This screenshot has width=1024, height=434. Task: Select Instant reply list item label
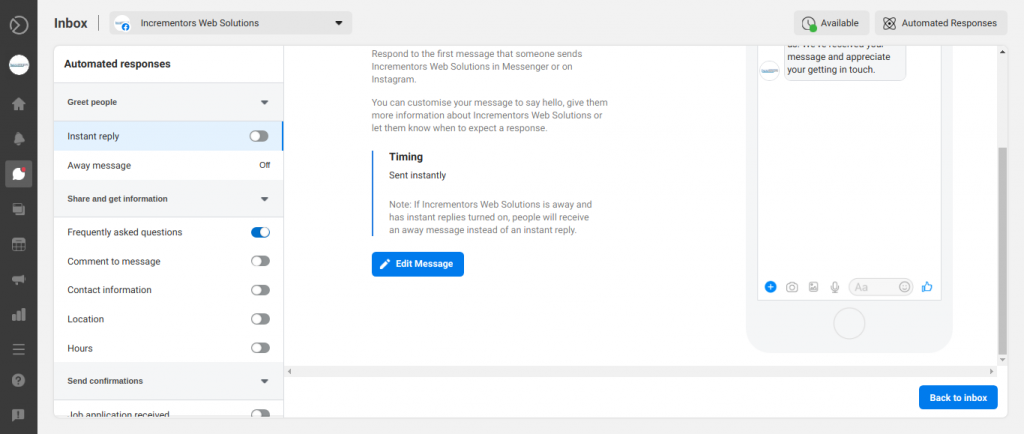(x=93, y=136)
